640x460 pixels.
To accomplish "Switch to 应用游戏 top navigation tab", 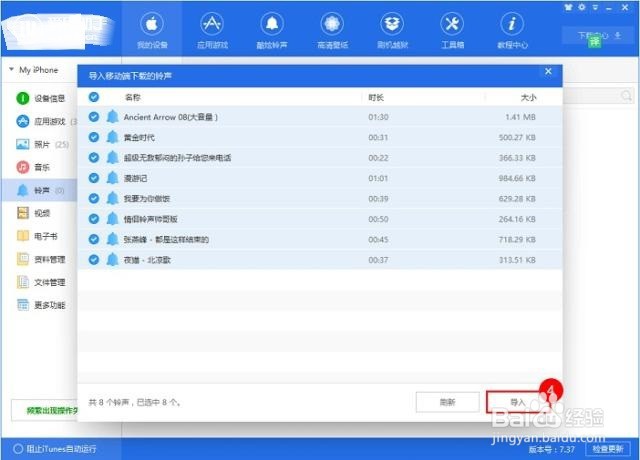I will tap(212, 30).
